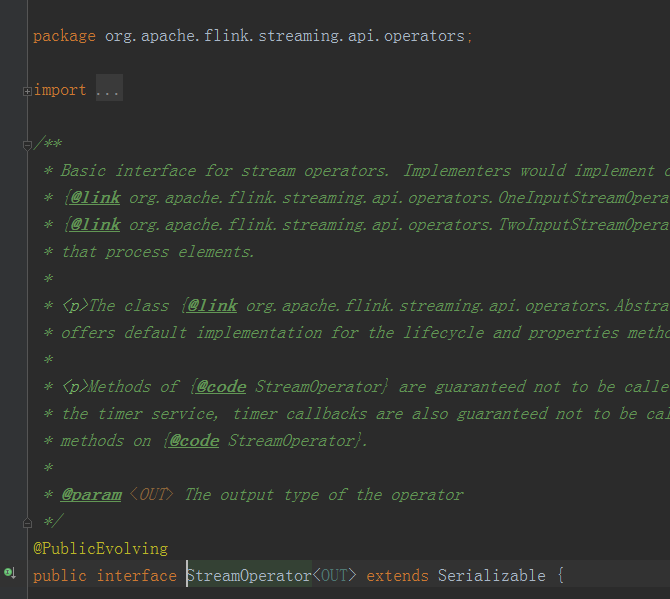
Task: Click the 'extends' keyword
Action: pos(397,575)
